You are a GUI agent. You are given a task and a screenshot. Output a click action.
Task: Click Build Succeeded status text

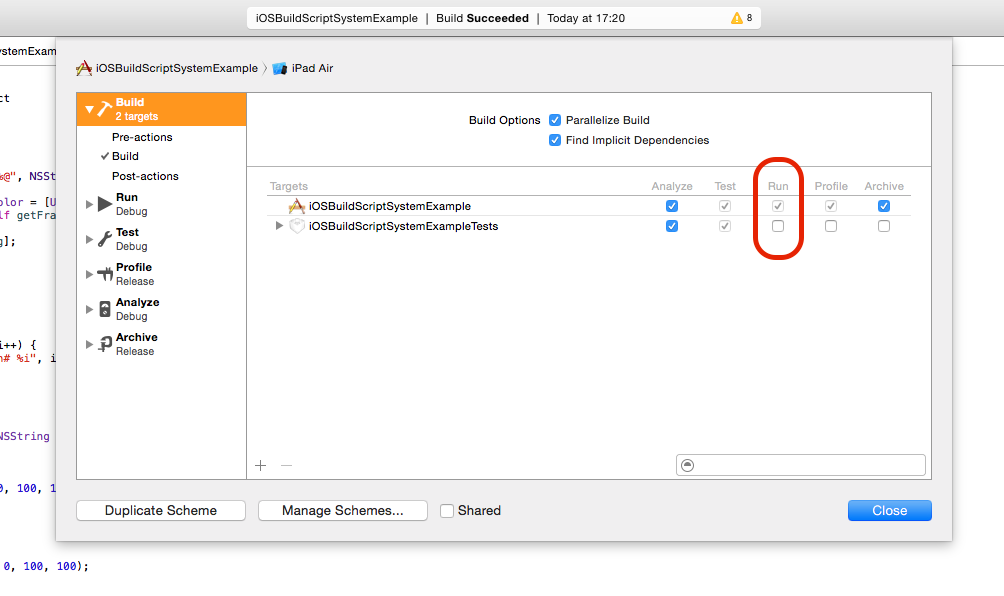click(x=482, y=18)
